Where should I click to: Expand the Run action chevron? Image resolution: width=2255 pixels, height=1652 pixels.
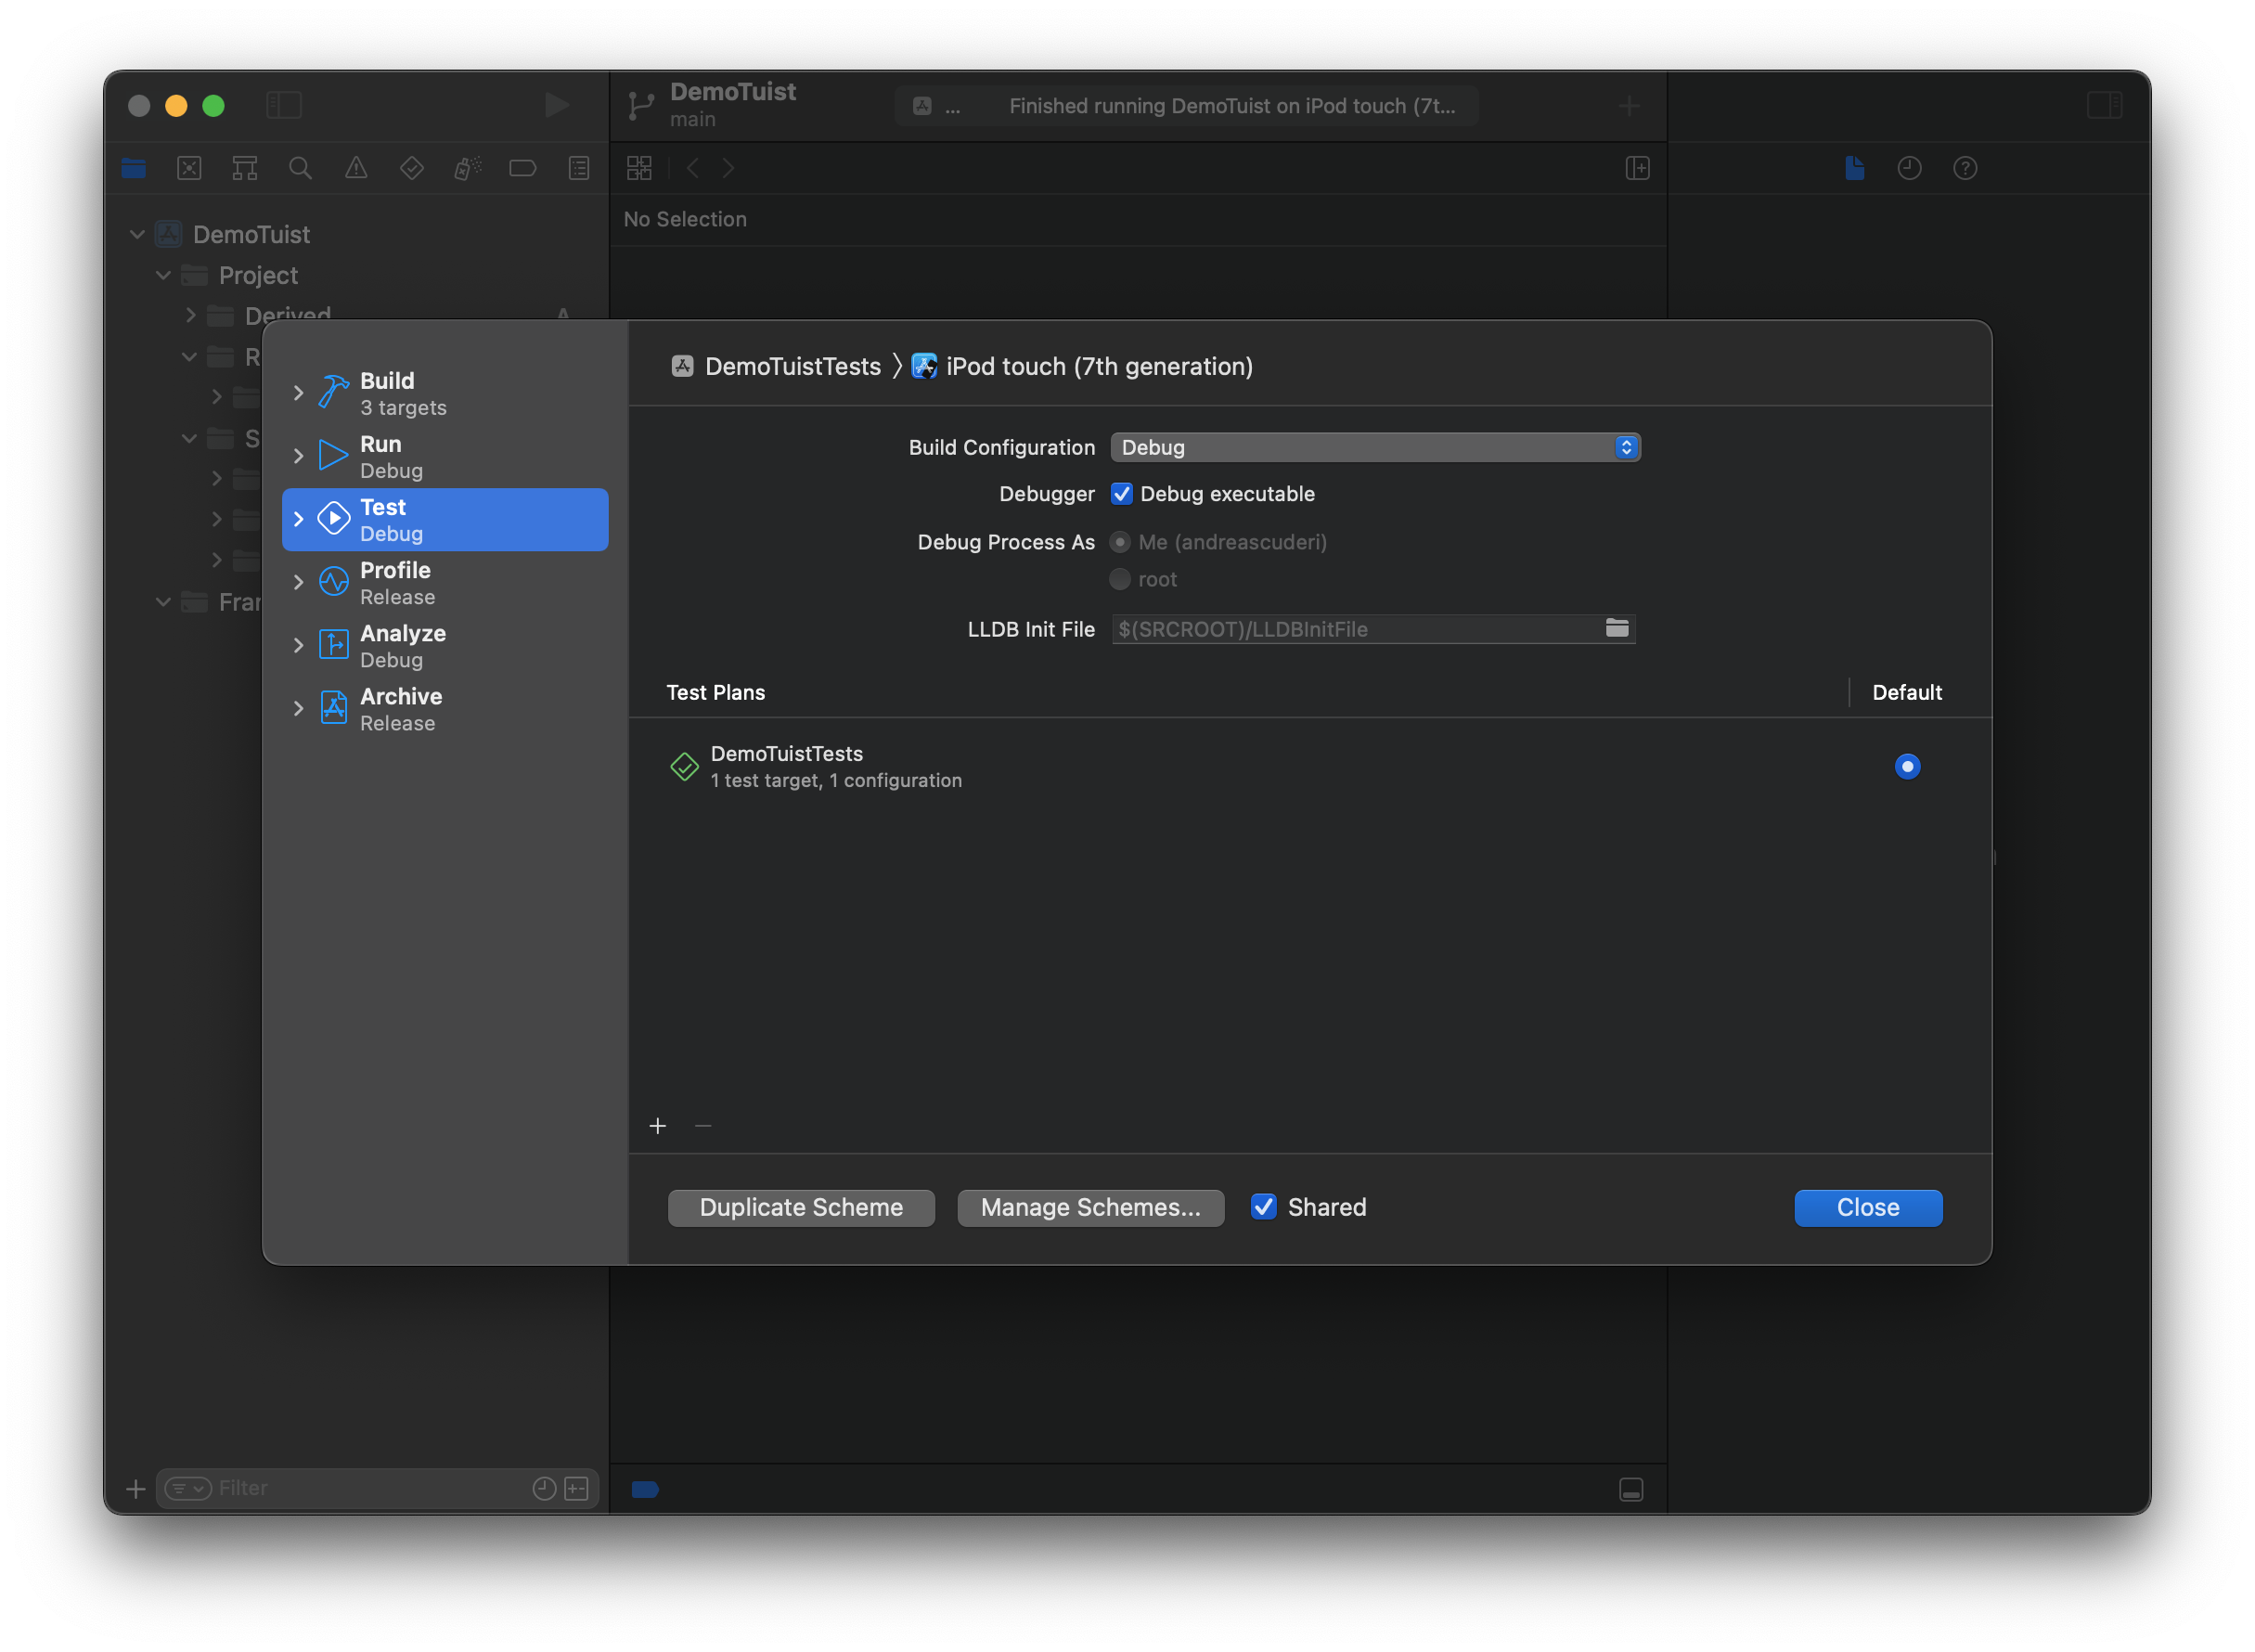[298, 456]
